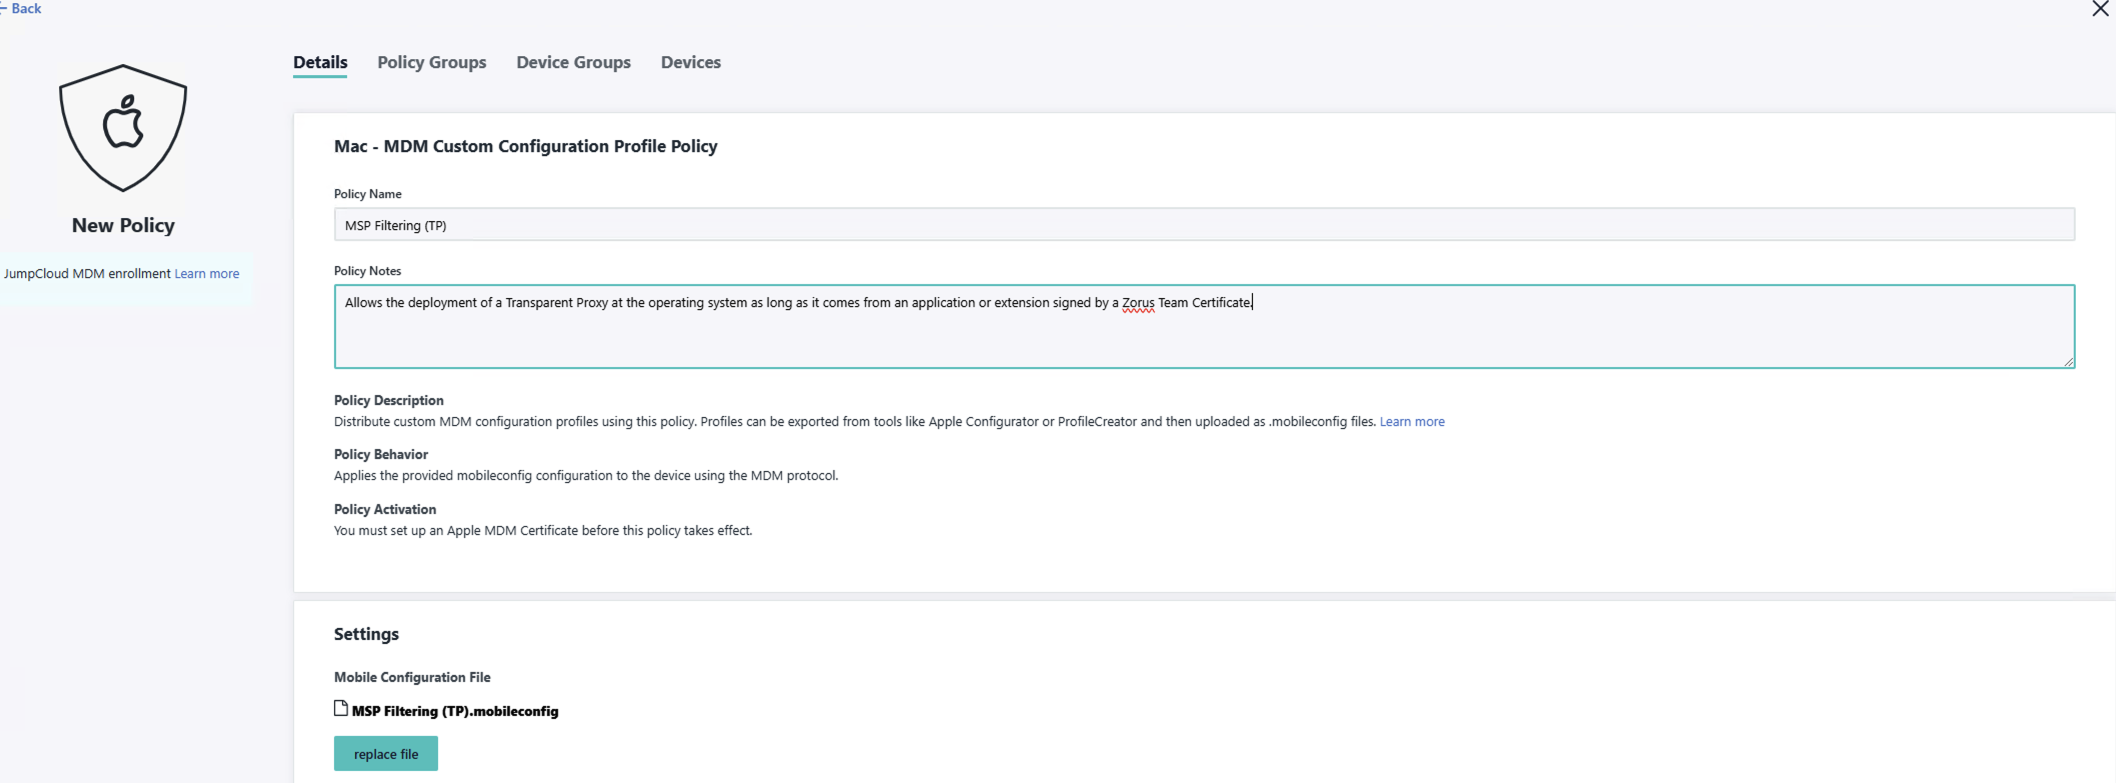Open the Device Groups tab
This screenshot has width=2116, height=783.
[x=573, y=62]
